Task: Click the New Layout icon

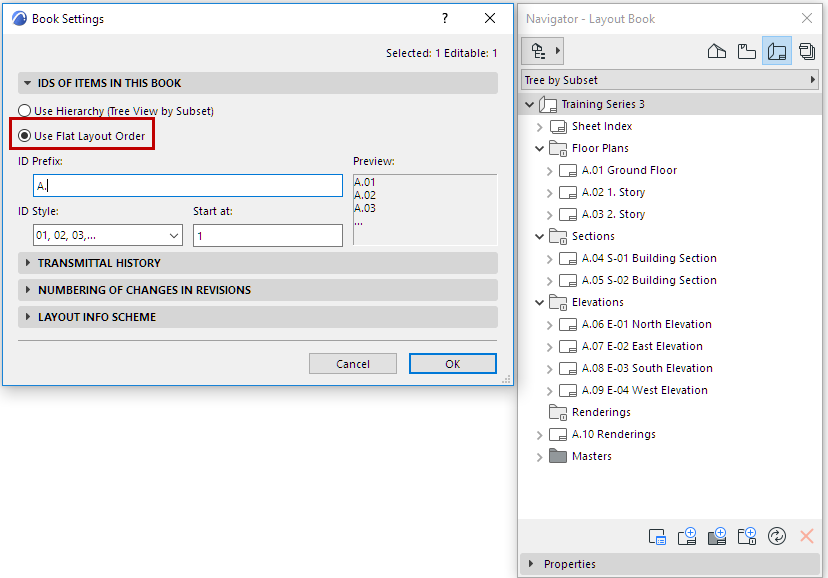Action: click(687, 537)
